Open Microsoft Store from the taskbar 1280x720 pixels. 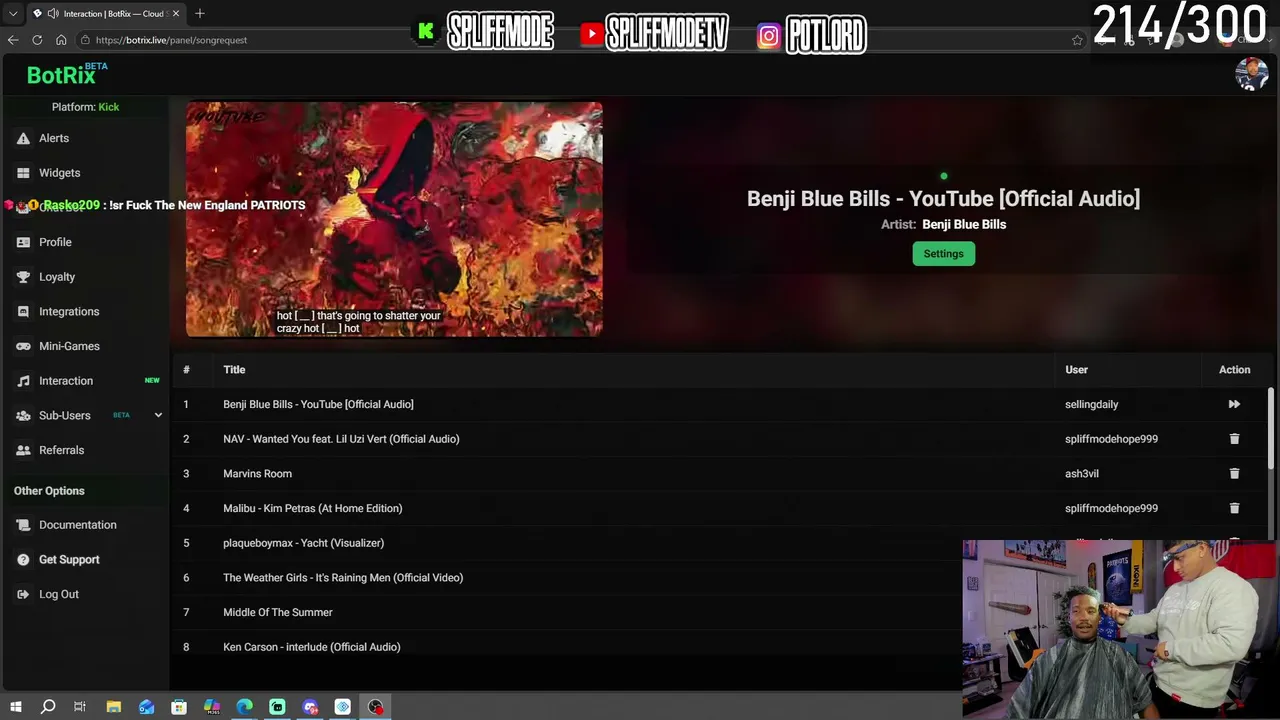[x=179, y=707]
